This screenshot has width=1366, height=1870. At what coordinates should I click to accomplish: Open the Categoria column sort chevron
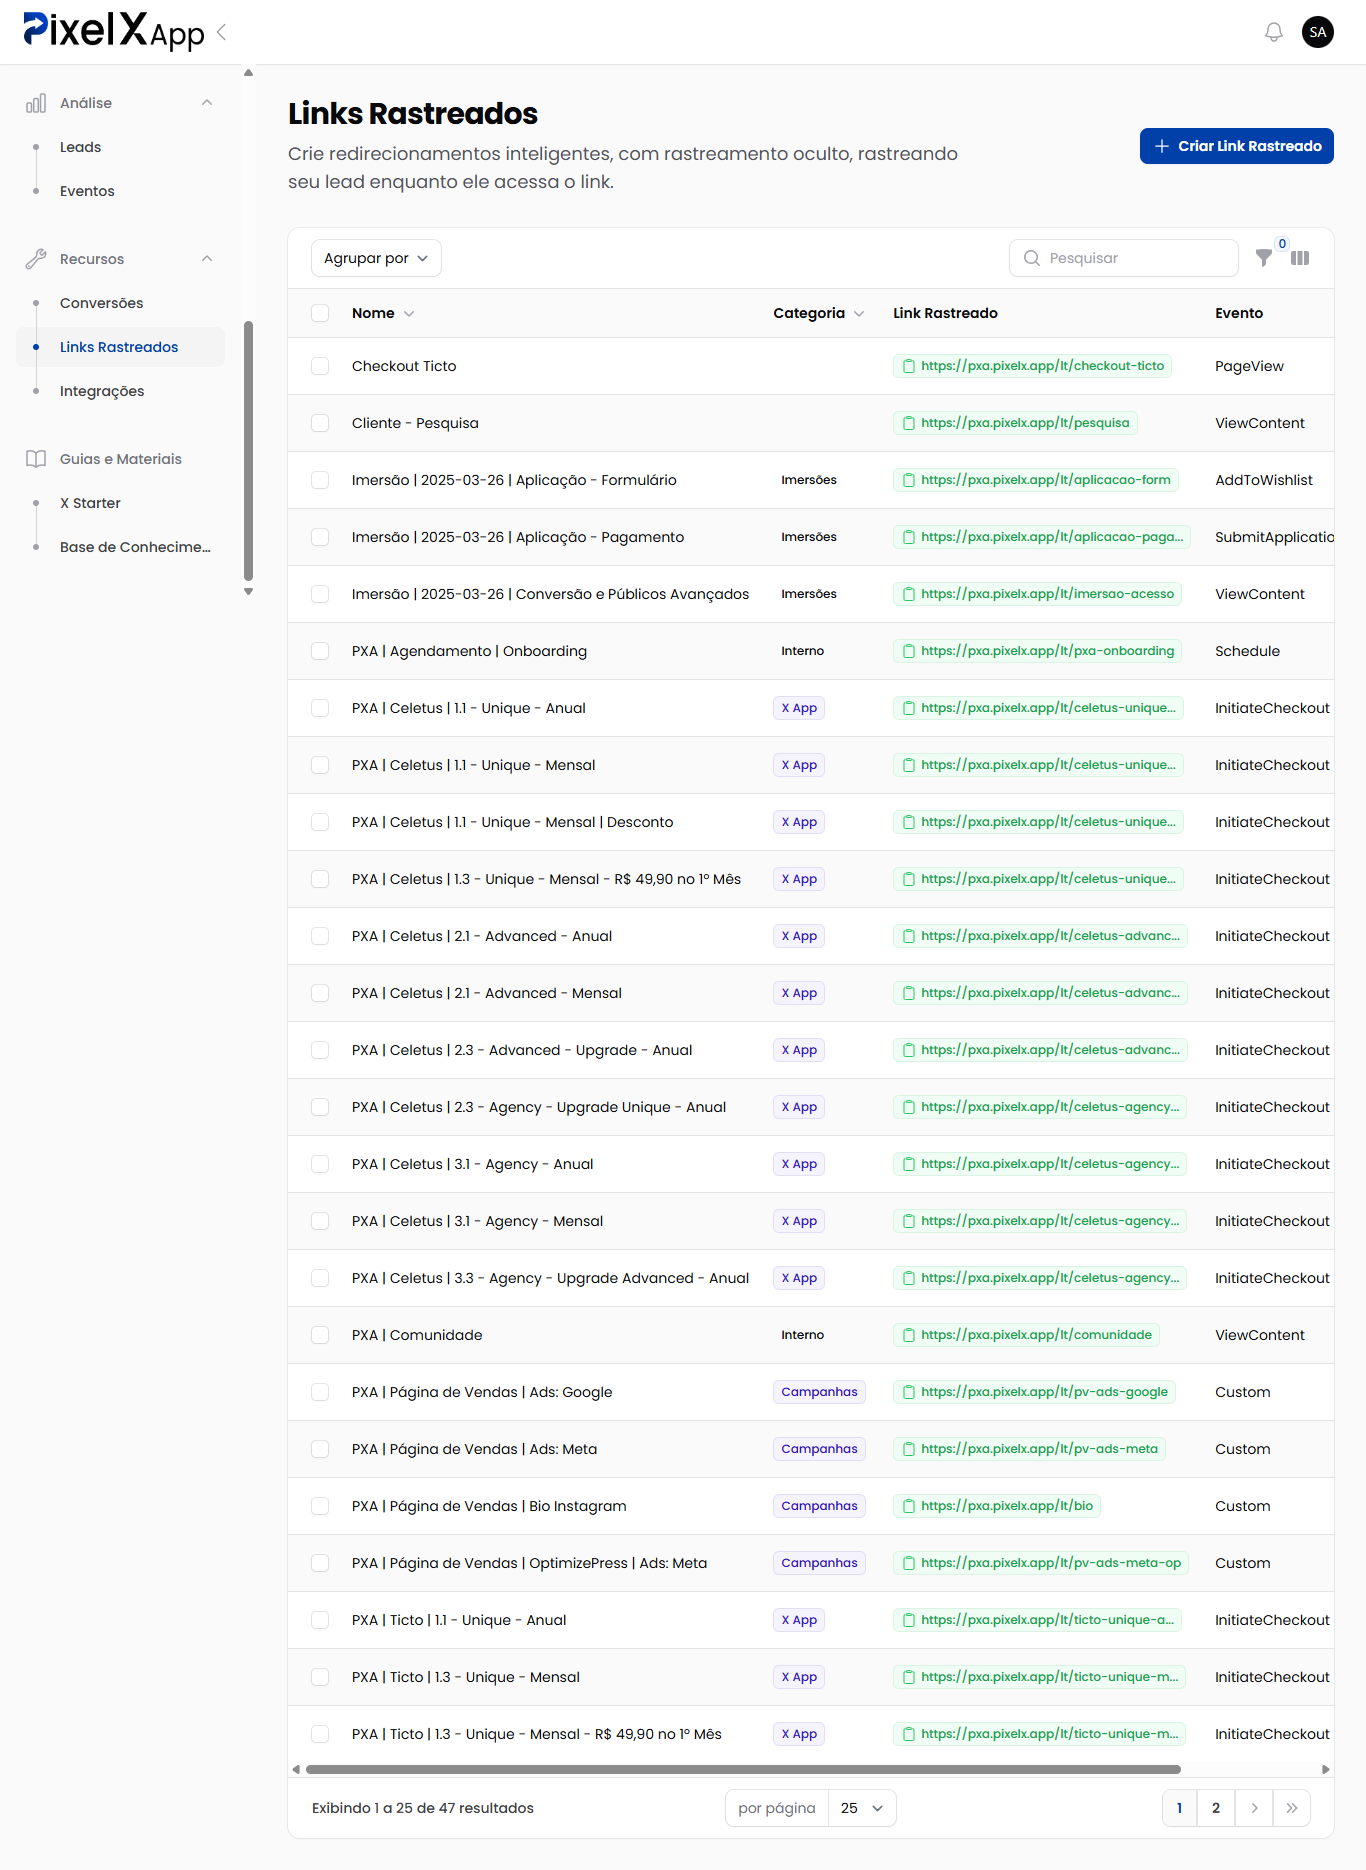[859, 314]
